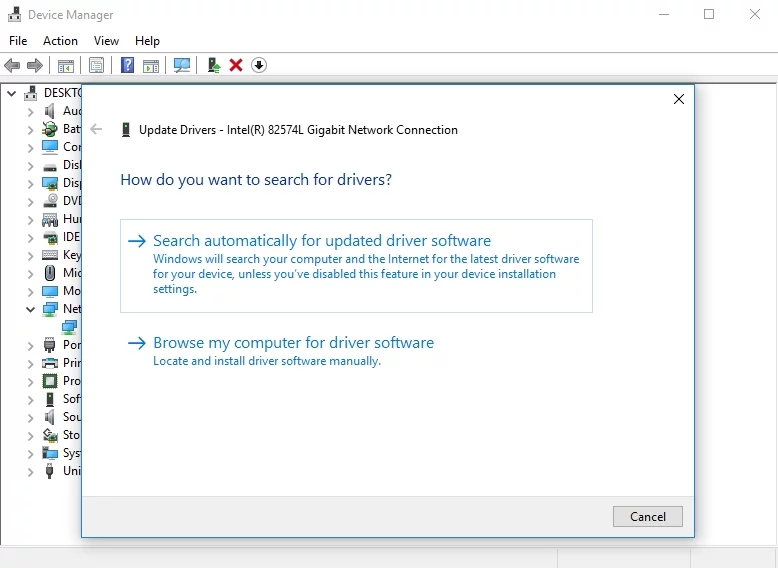Choose Browse my computer for driver software
778x568 pixels.
tap(293, 343)
